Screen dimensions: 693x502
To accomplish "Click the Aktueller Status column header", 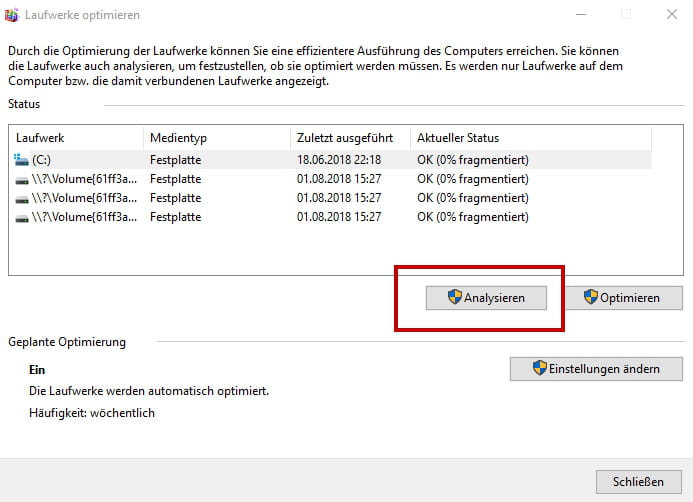I will 457,138.
